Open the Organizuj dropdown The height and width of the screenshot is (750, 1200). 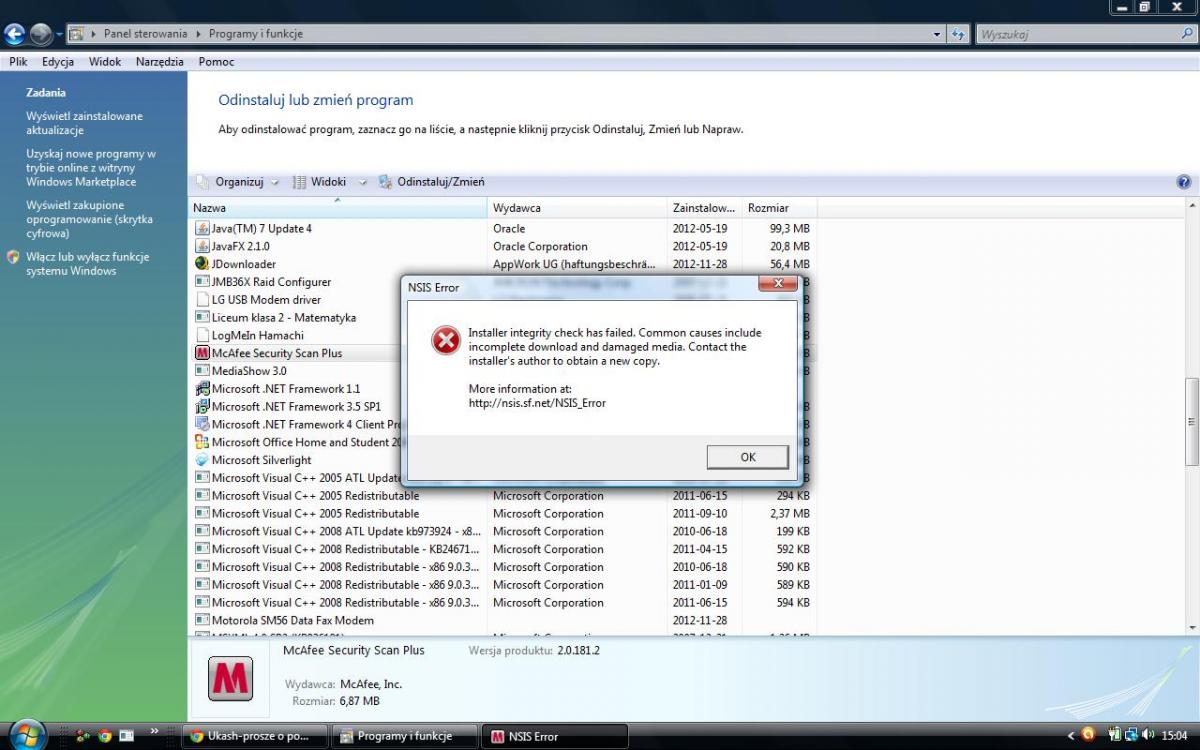coord(238,182)
